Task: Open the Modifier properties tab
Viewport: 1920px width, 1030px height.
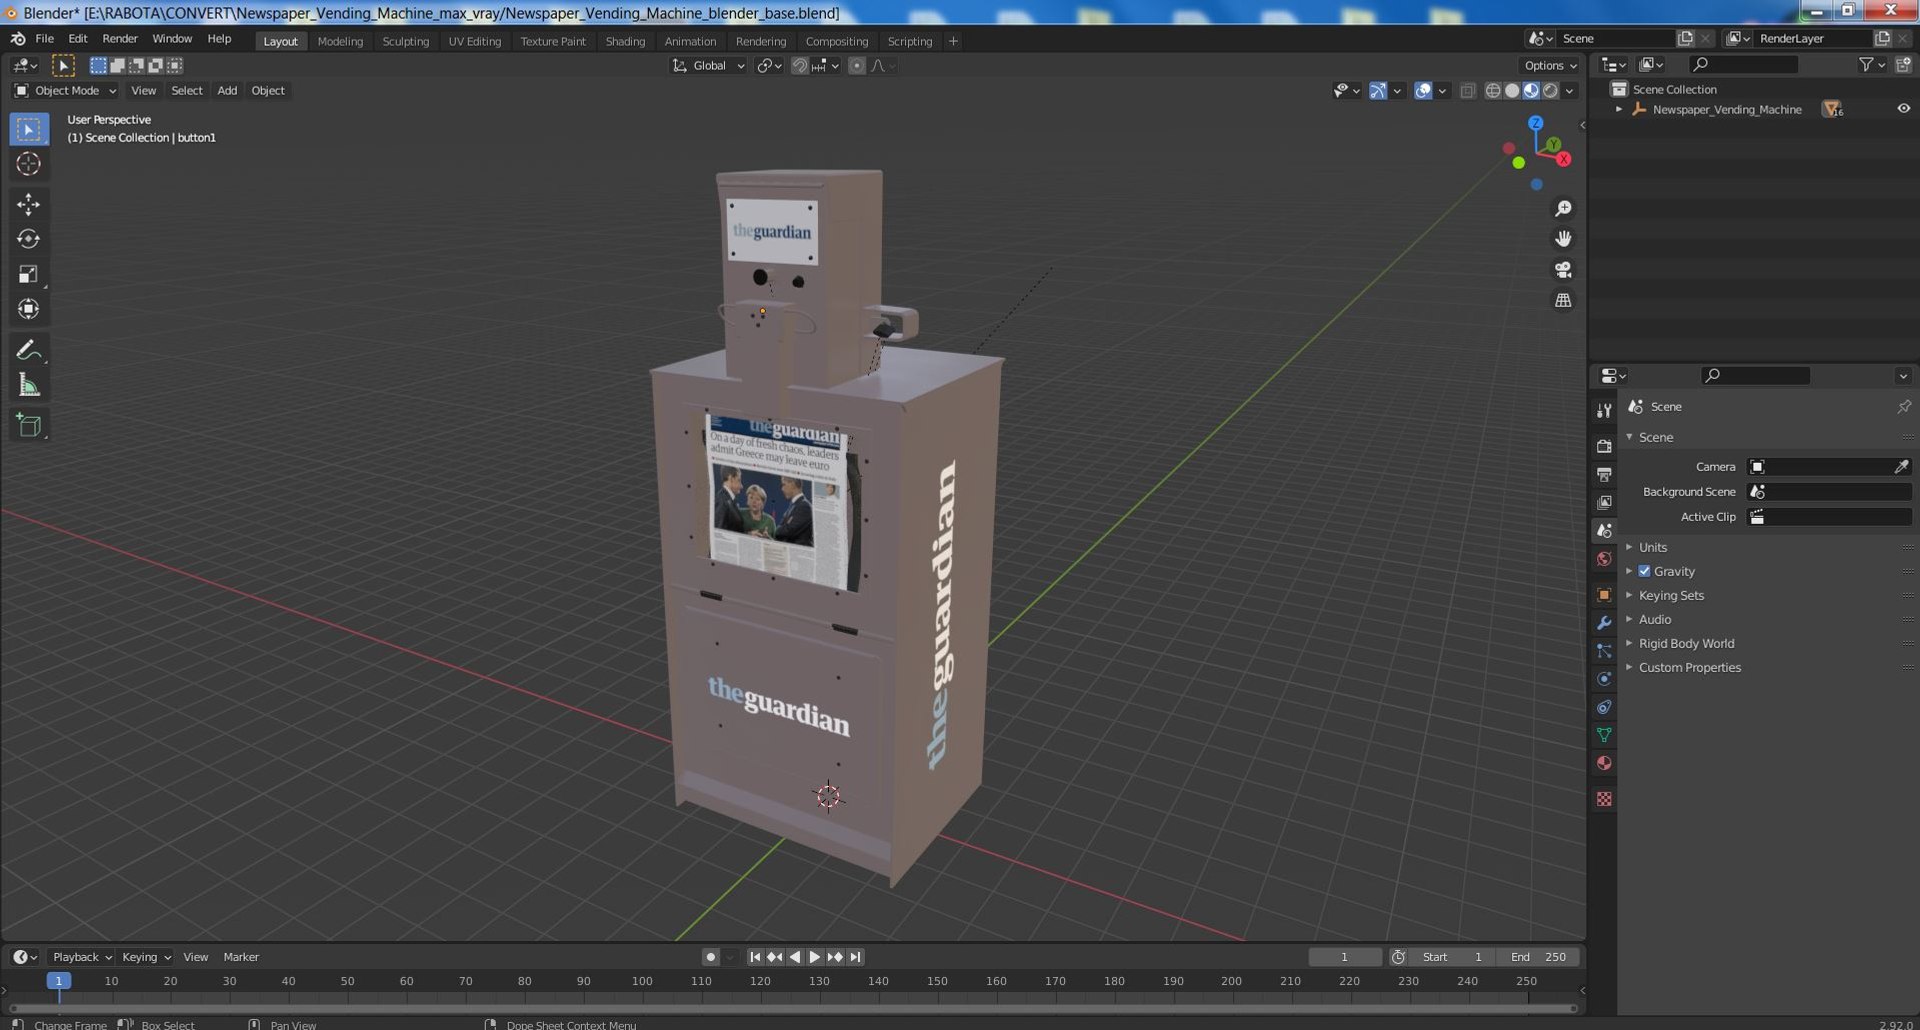Action: [1604, 623]
